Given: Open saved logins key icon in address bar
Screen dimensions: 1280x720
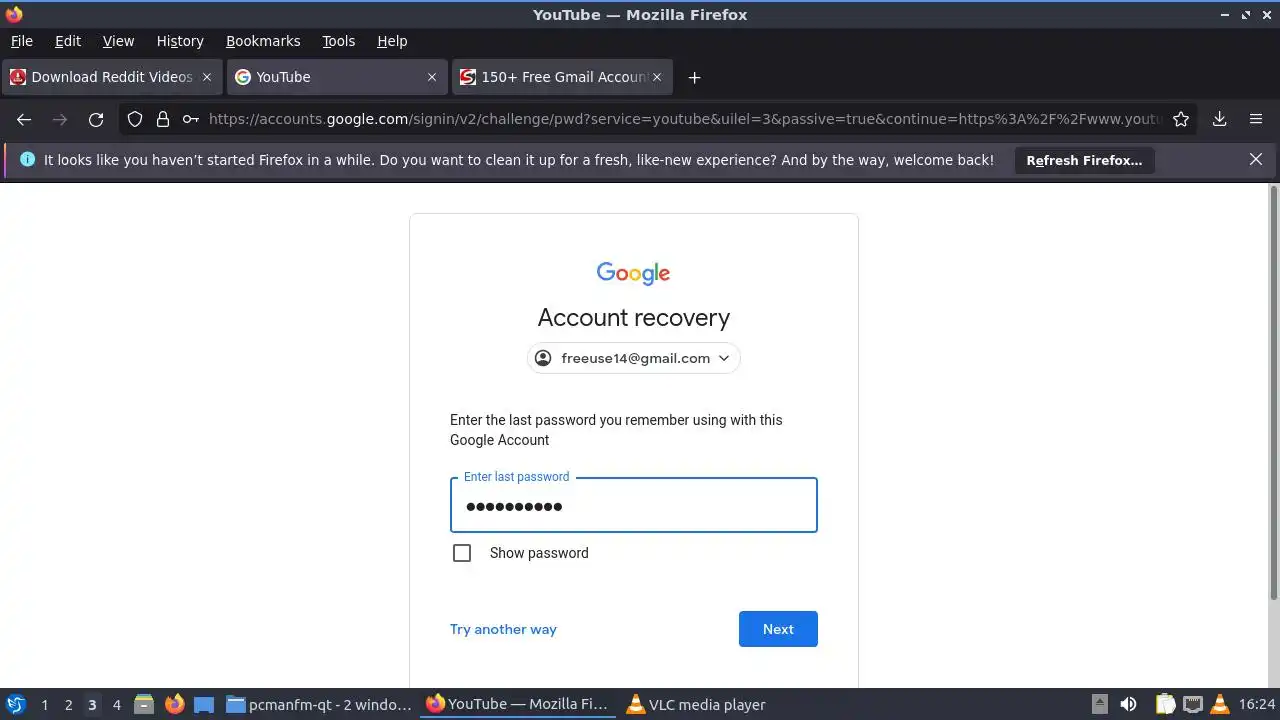Looking at the screenshot, I should pyautogui.click(x=190, y=119).
